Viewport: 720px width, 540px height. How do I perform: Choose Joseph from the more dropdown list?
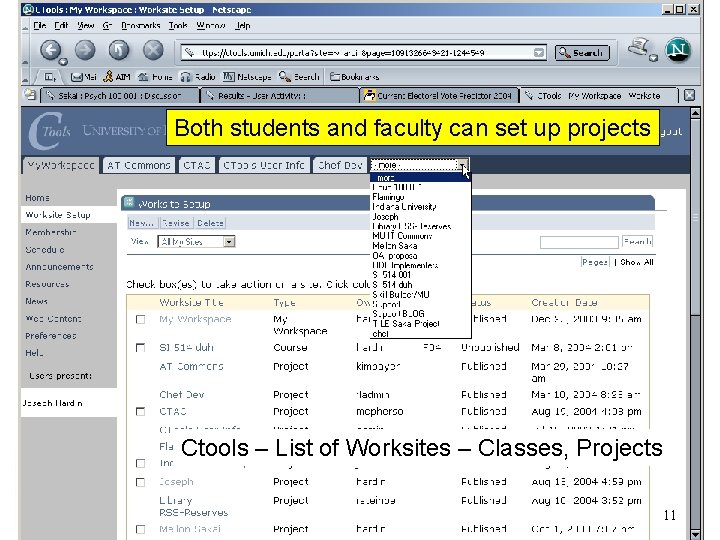pyautogui.click(x=385, y=216)
